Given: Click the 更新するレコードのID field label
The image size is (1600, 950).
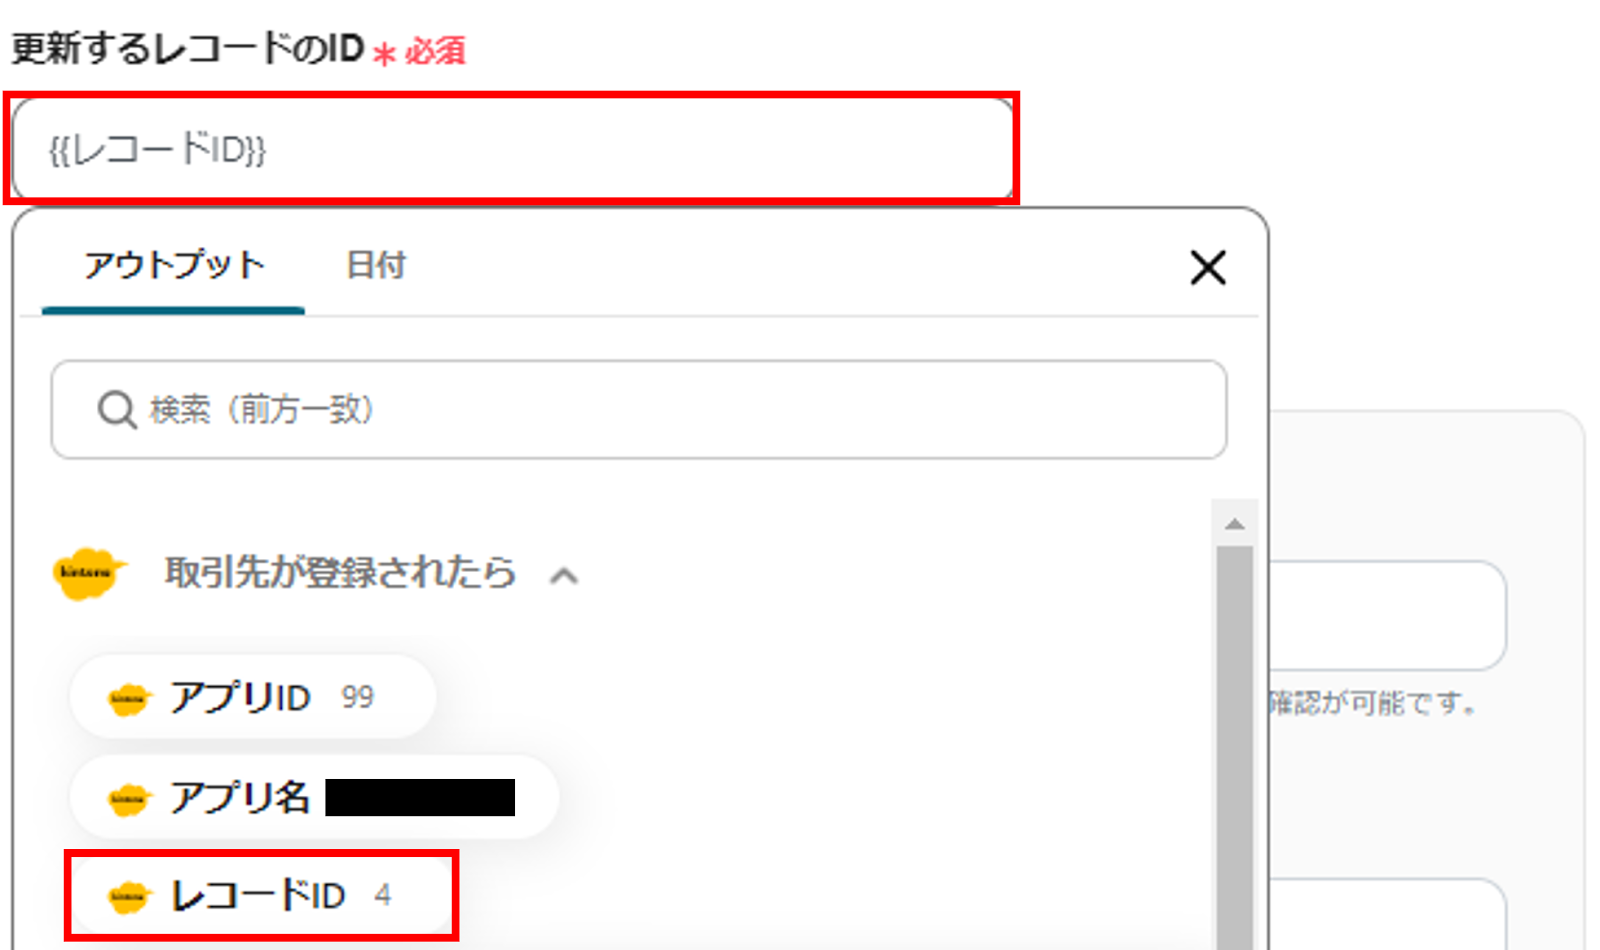Looking at the screenshot, I should tap(188, 48).
